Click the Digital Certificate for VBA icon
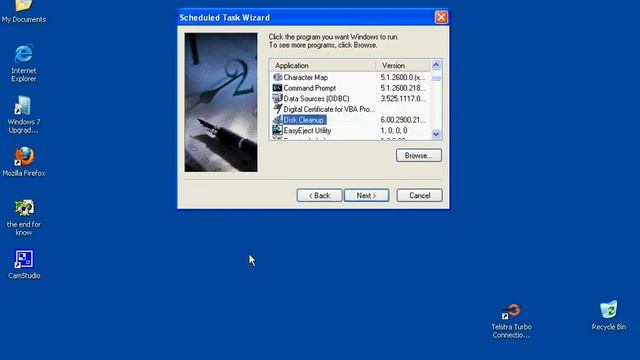640x360 pixels. 278,109
